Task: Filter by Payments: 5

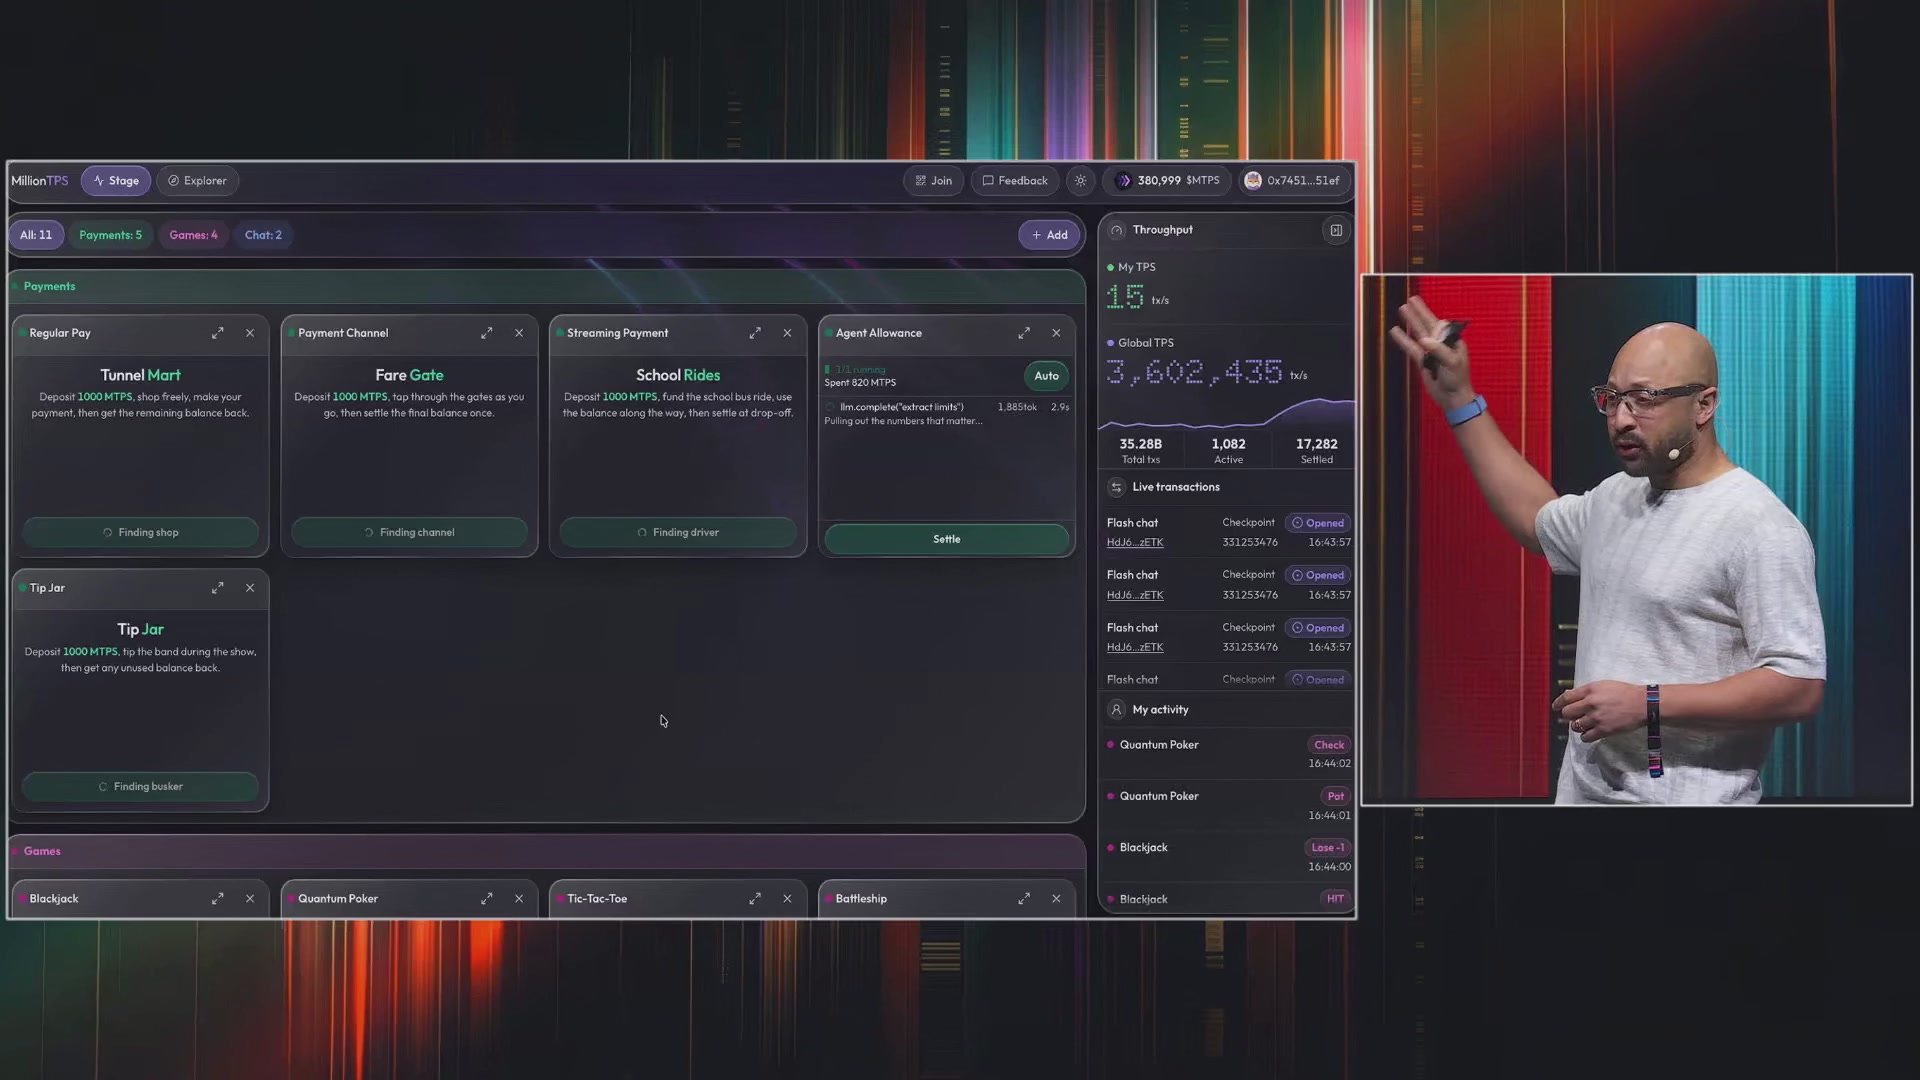Action: tap(110, 235)
